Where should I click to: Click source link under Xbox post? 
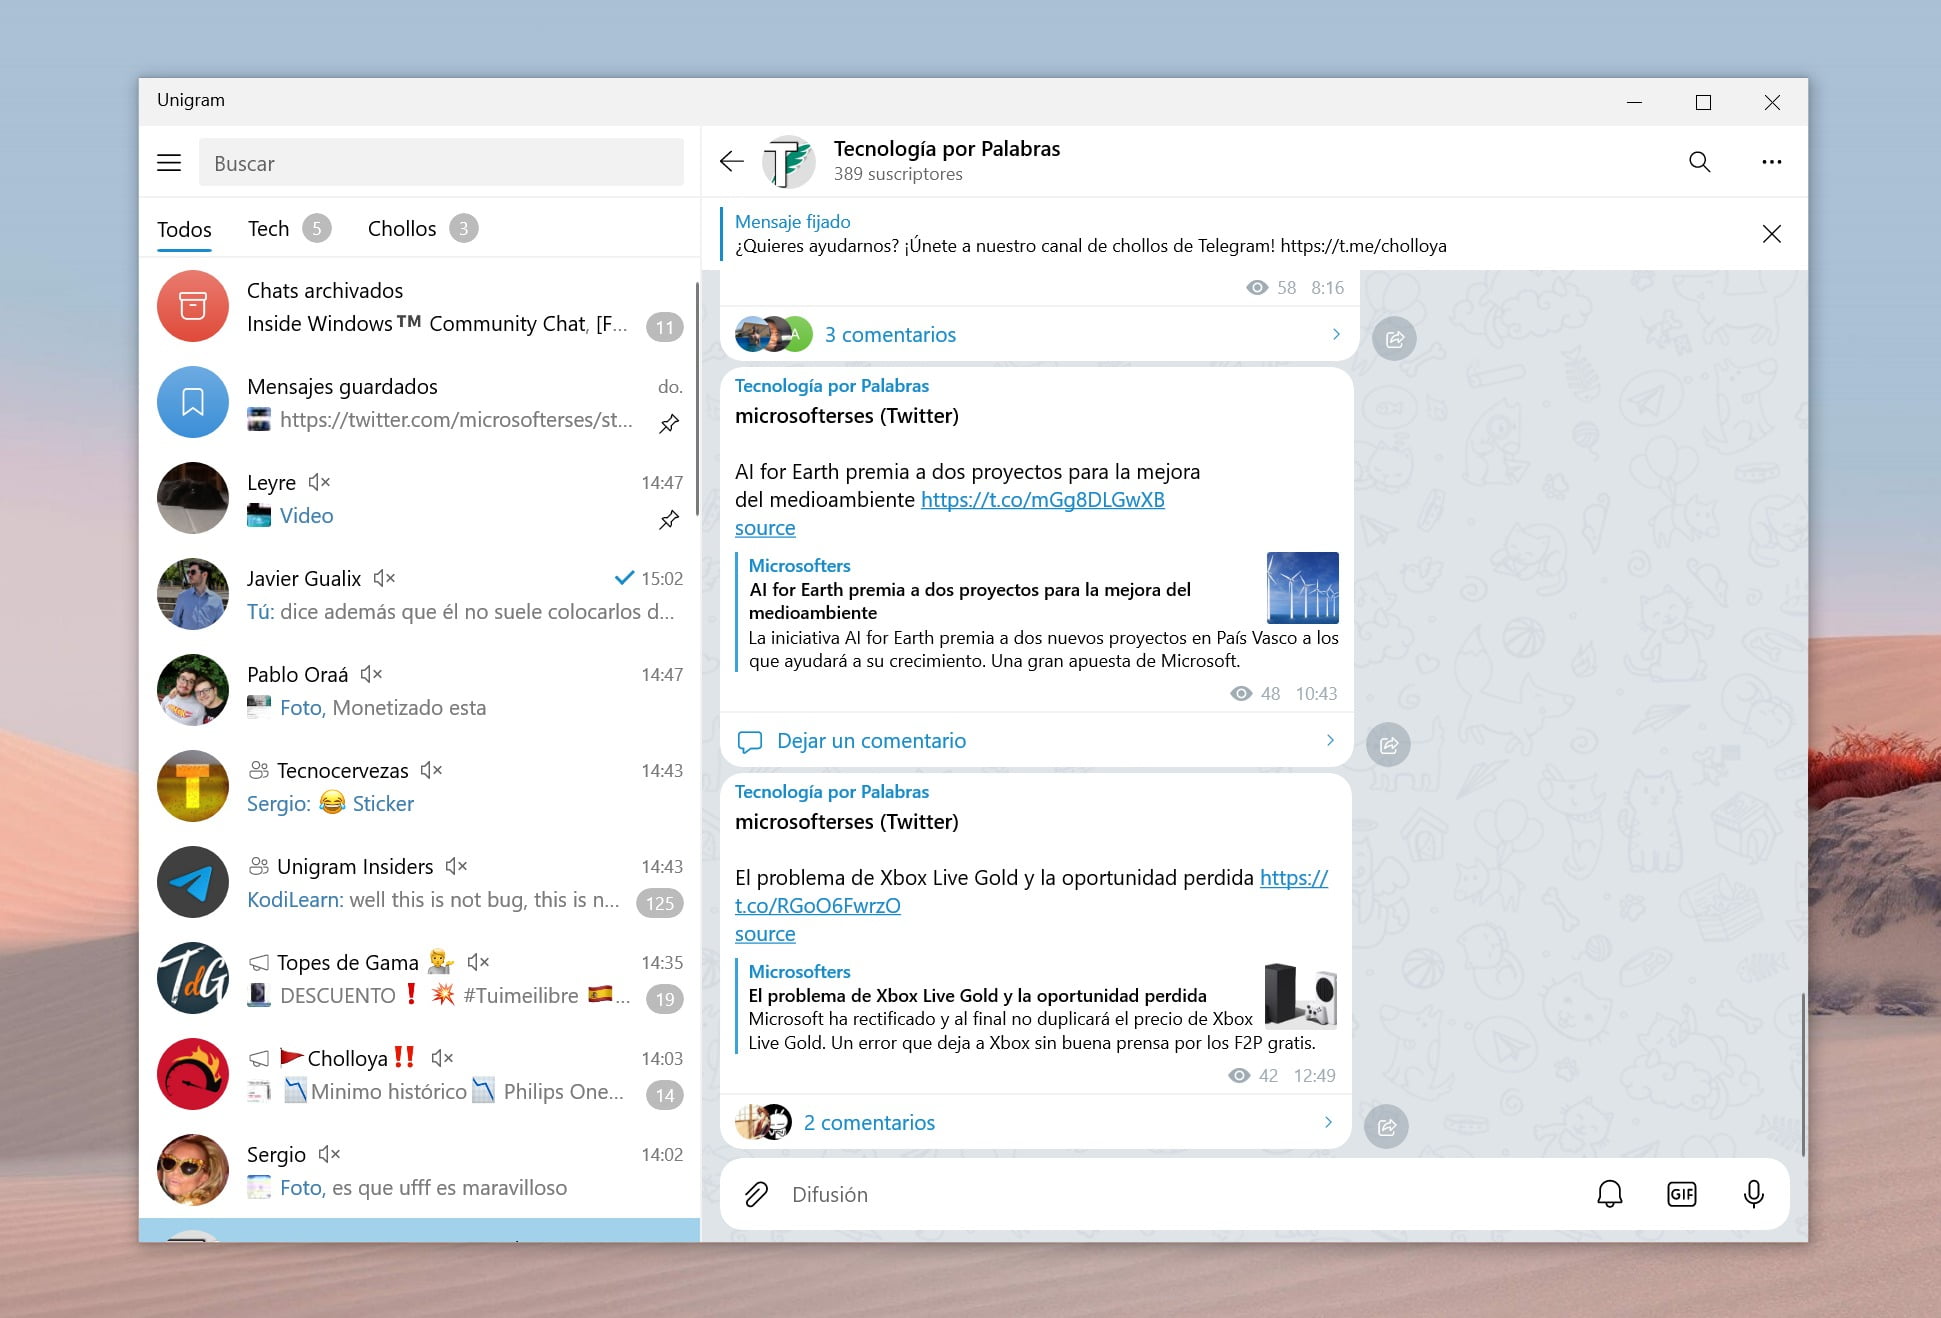[765, 934]
